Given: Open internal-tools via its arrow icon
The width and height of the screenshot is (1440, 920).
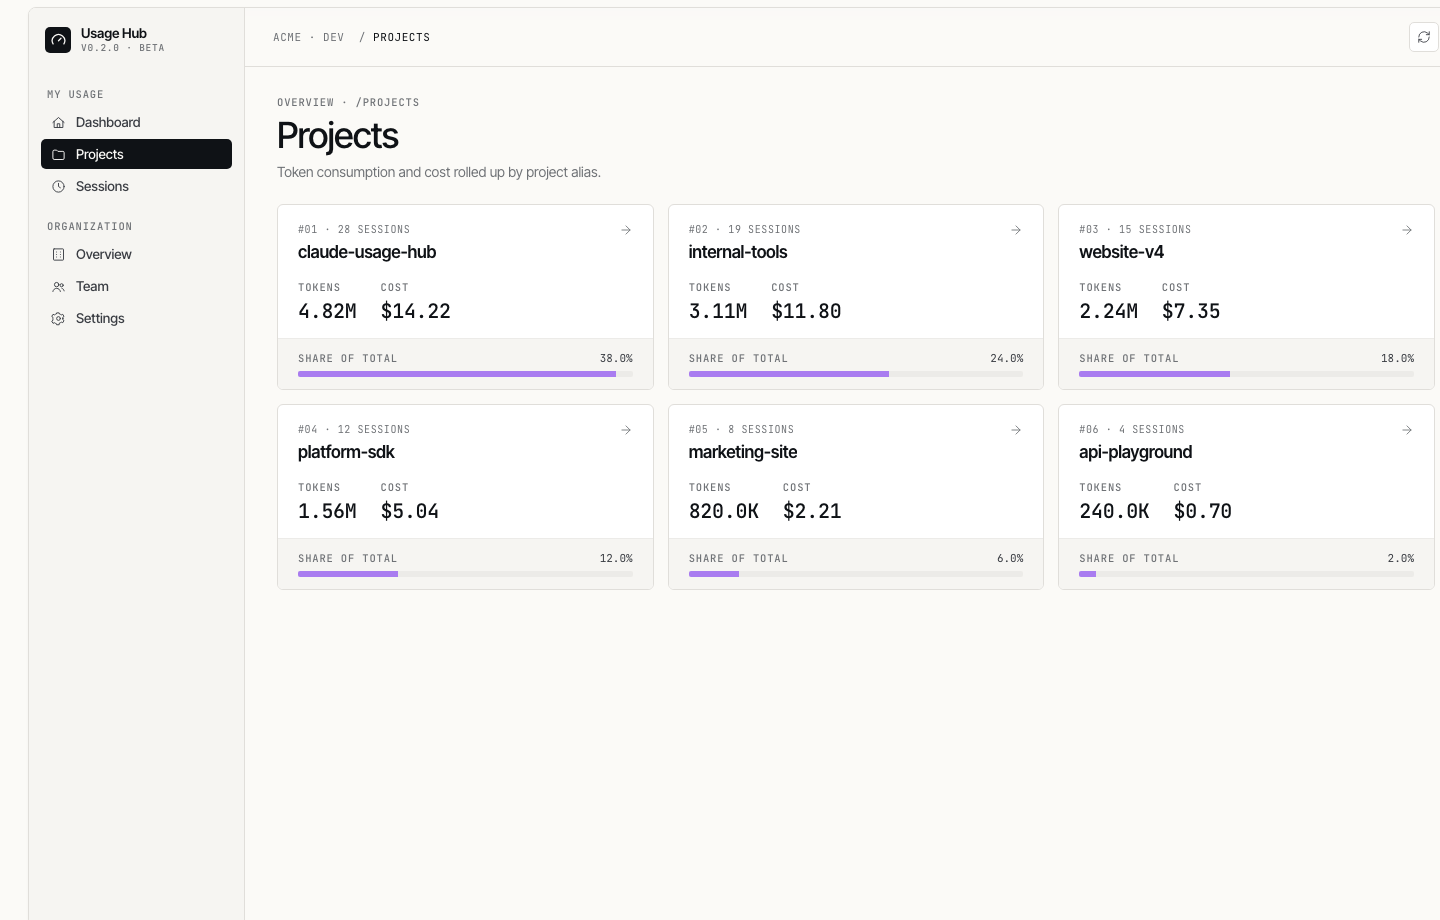Looking at the screenshot, I should click(1016, 230).
